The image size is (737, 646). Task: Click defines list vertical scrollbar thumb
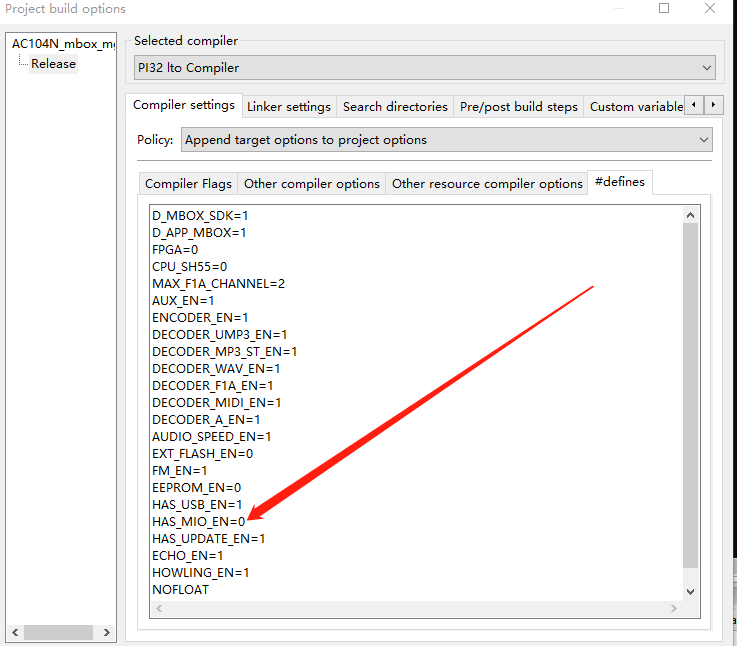[690, 395]
